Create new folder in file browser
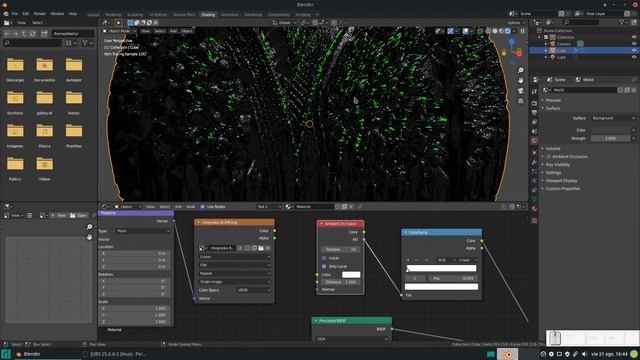The image size is (640, 360). click(44, 33)
